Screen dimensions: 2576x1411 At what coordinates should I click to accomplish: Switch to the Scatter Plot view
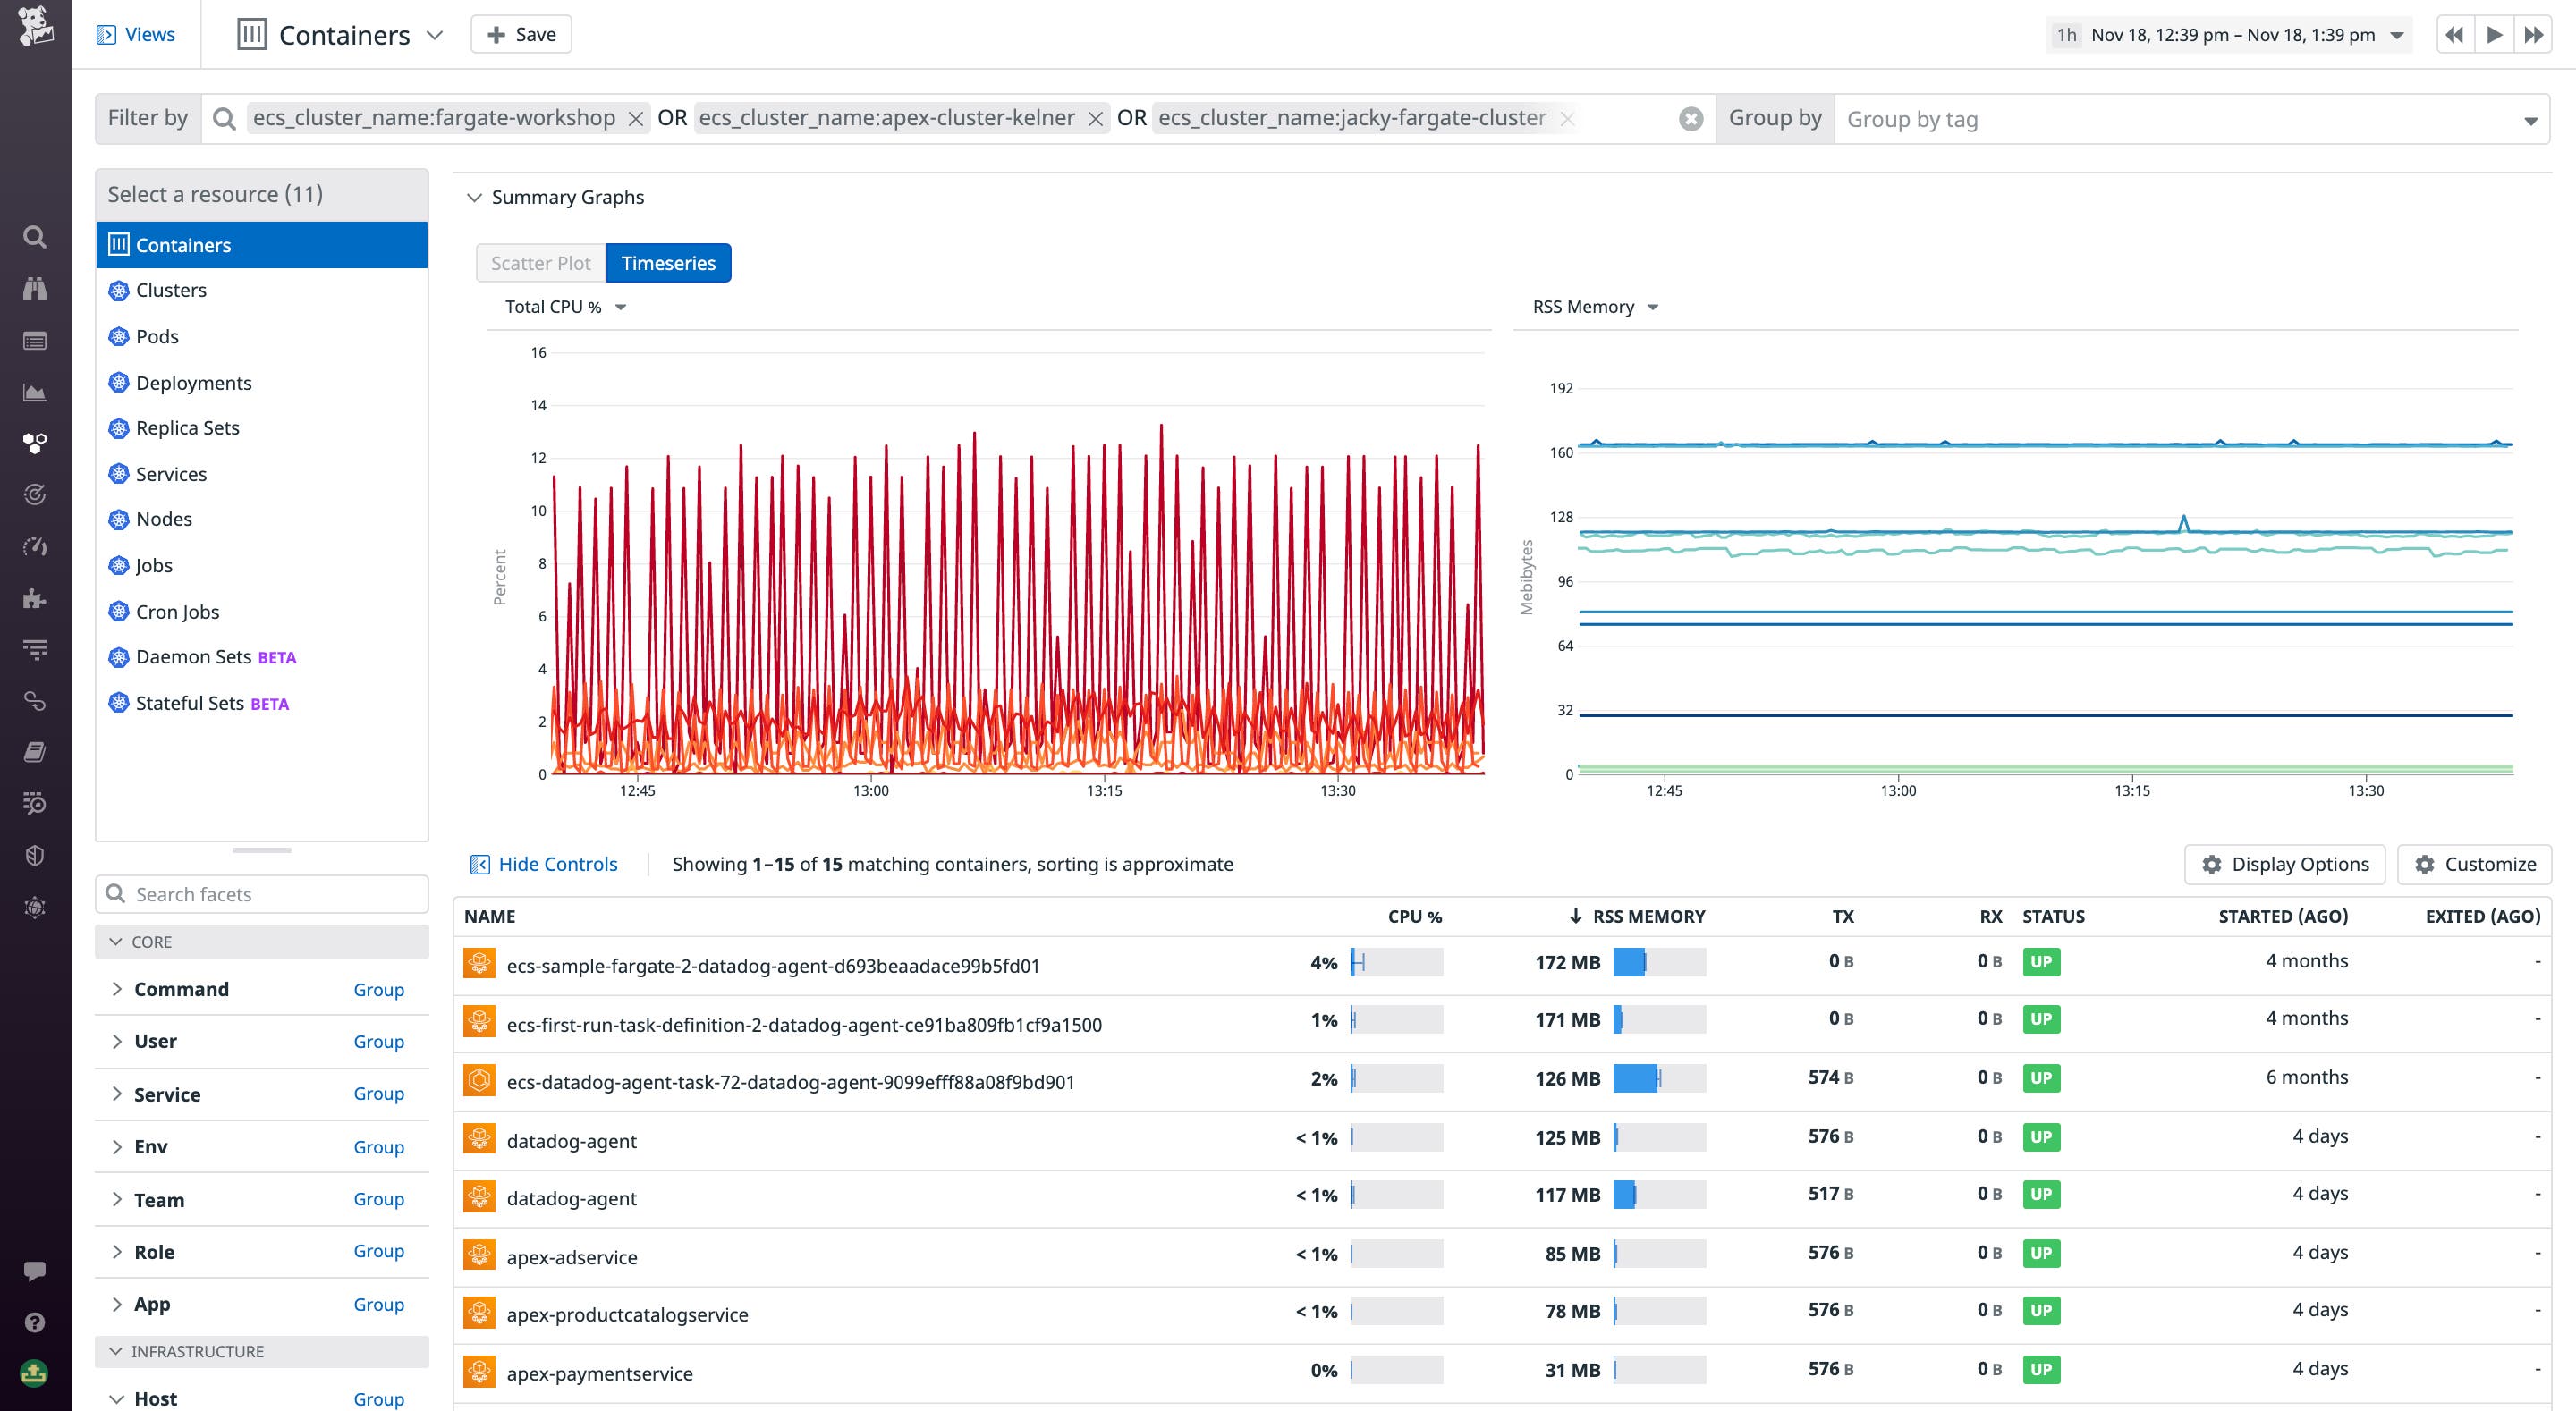coord(539,262)
